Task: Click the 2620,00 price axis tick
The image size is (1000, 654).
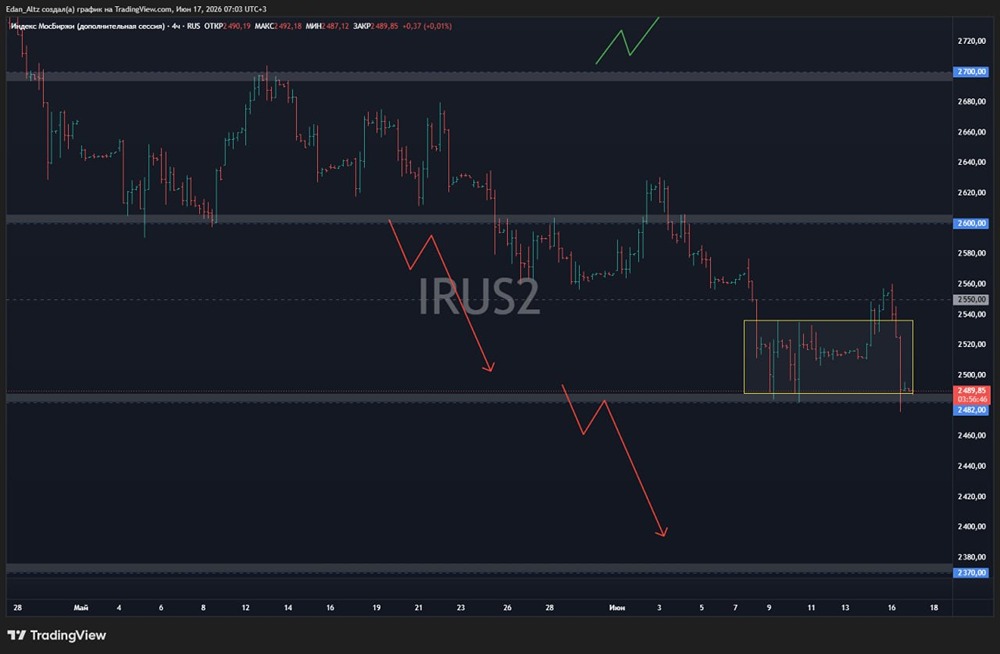Action: (x=971, y=193)
